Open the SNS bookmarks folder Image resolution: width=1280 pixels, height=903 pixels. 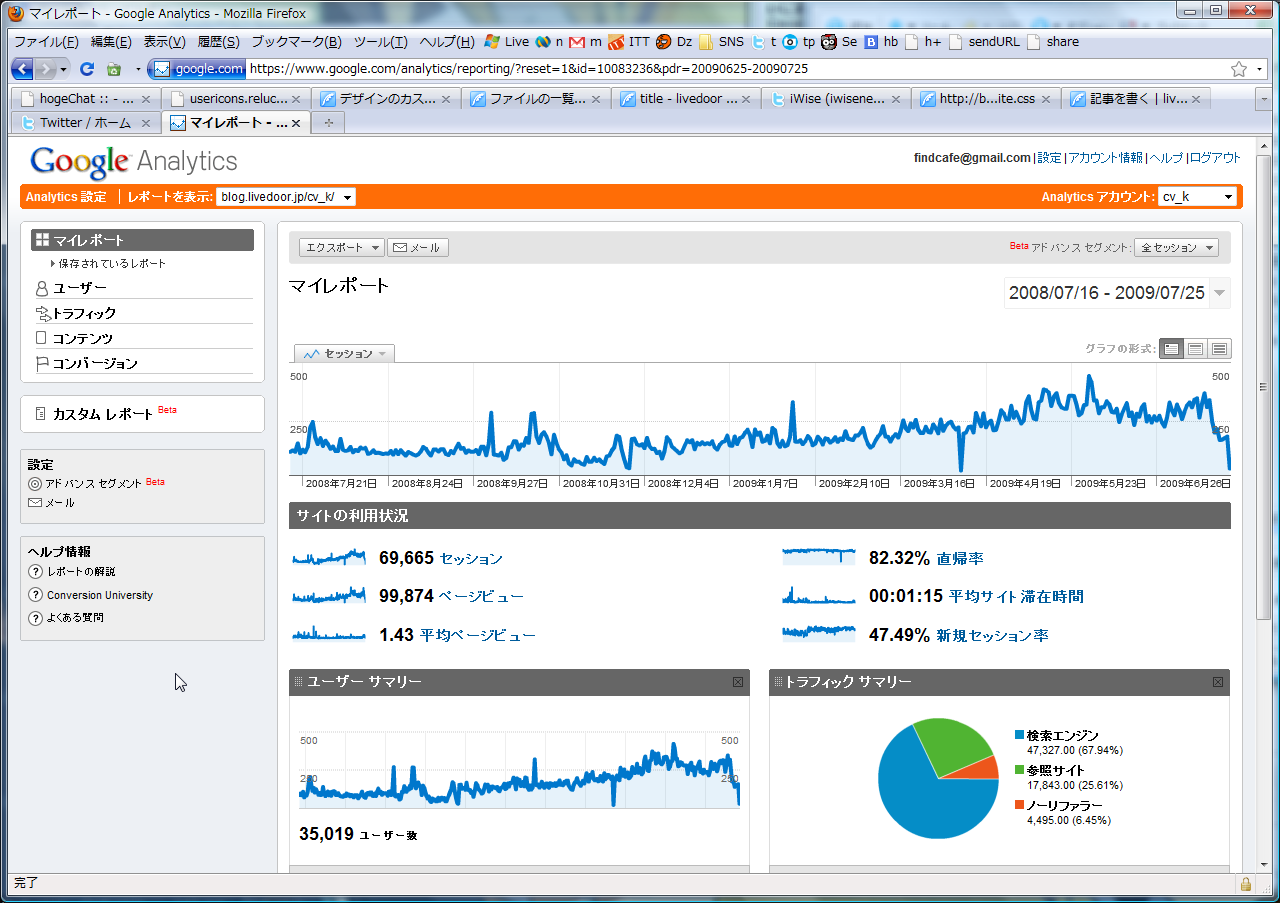point(721,42)
